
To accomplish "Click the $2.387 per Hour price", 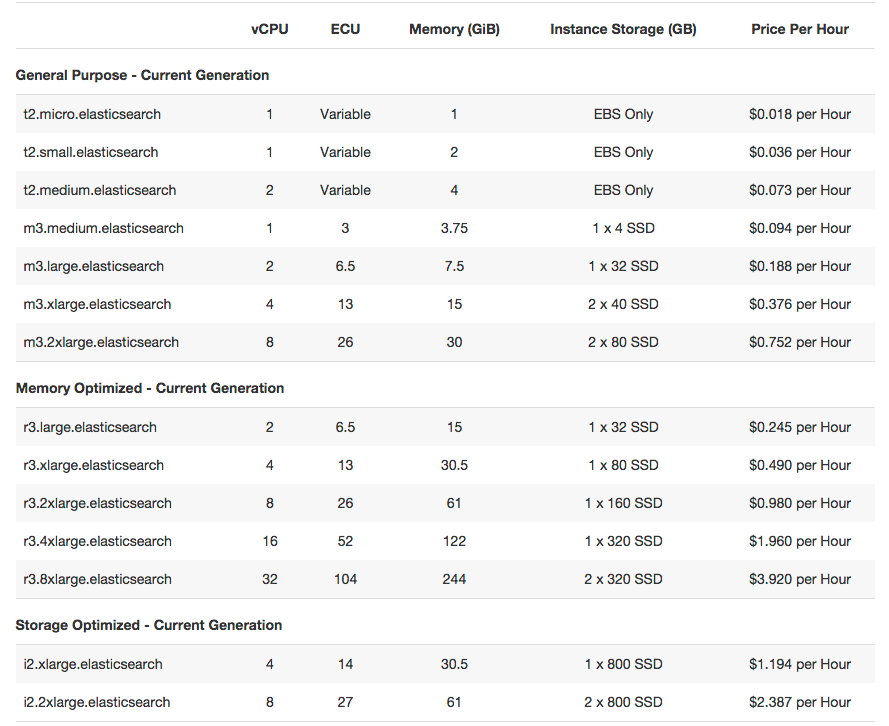I will point(799,702).
